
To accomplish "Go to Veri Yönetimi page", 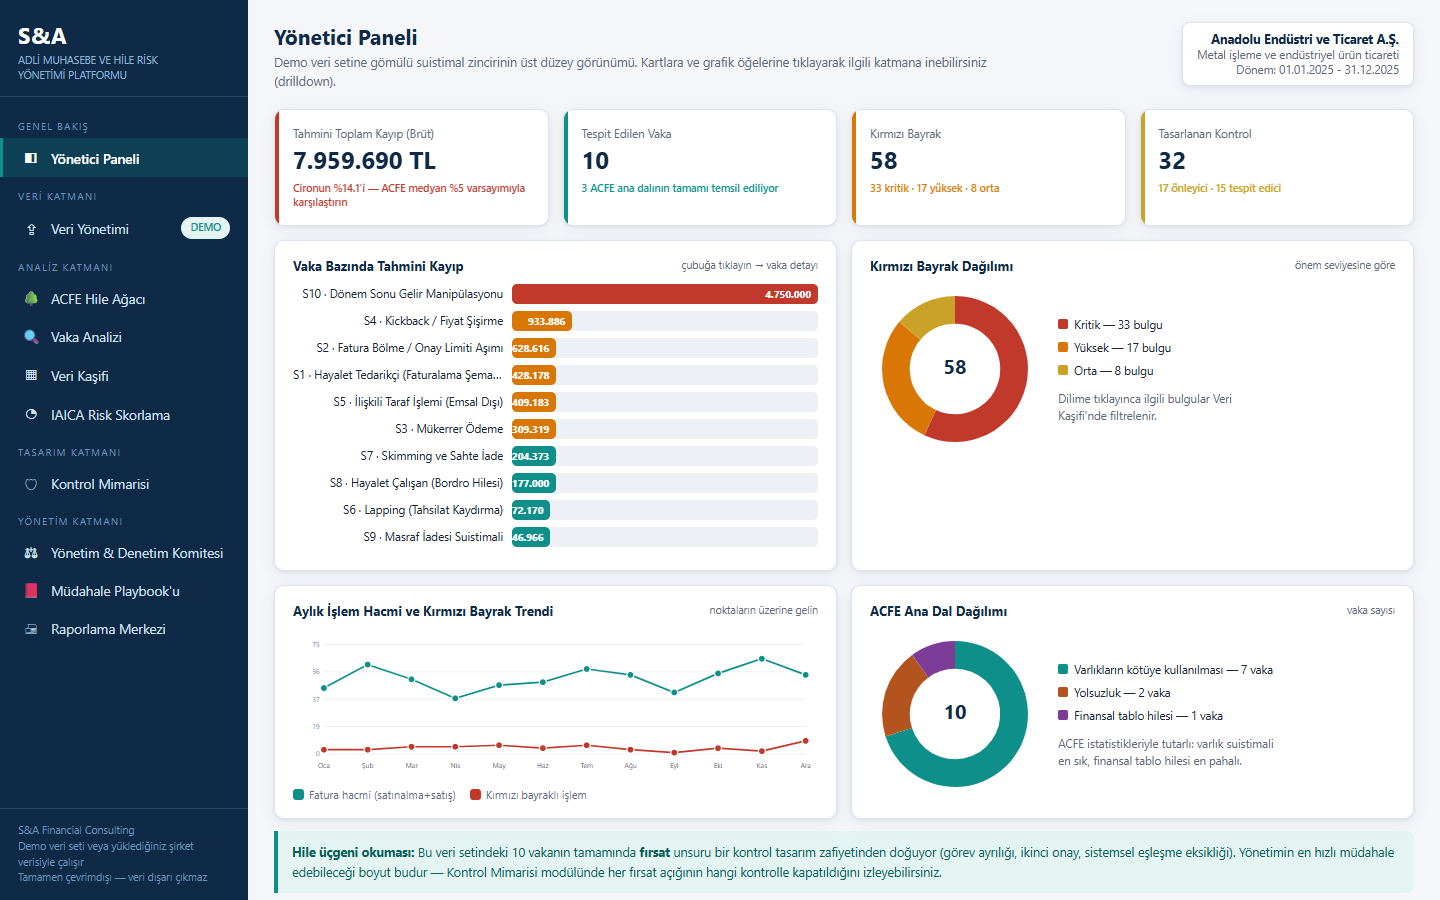I will coord(124,228).
